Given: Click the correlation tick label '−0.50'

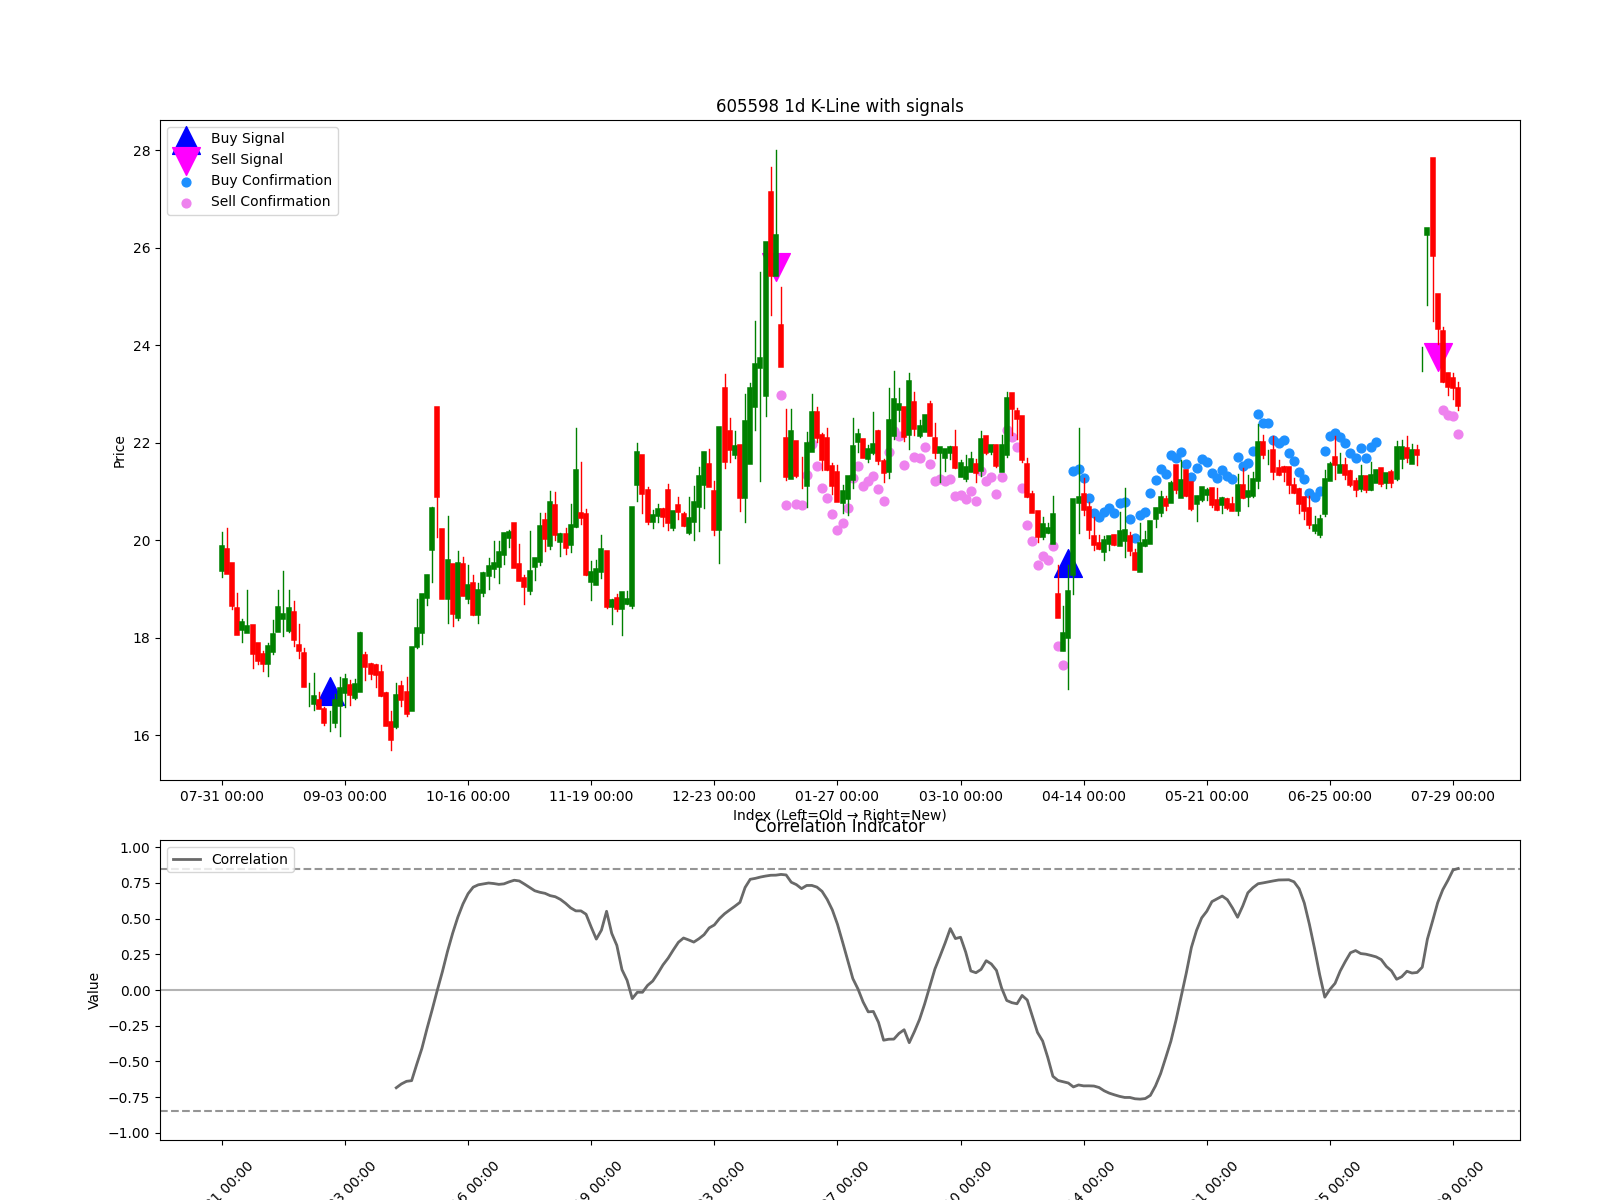Looking at the screenshot, I should pyautogui.click(x=128, y=1062).
